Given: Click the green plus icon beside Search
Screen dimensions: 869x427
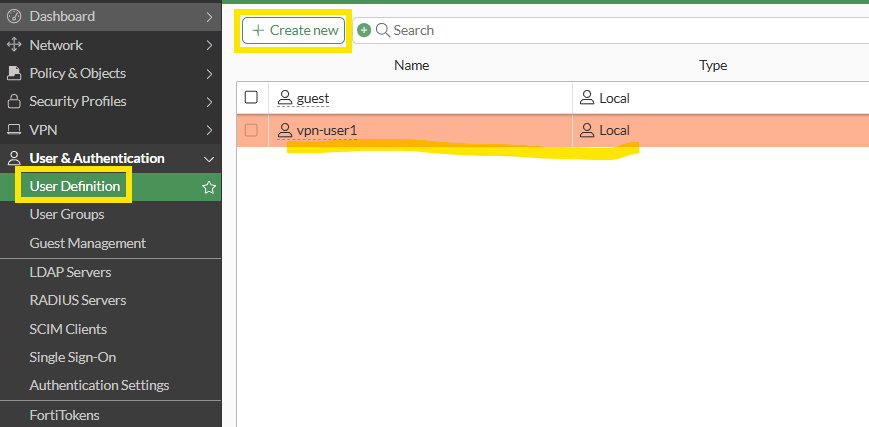Looking at the screenshot, I should [x=364, y=31].
